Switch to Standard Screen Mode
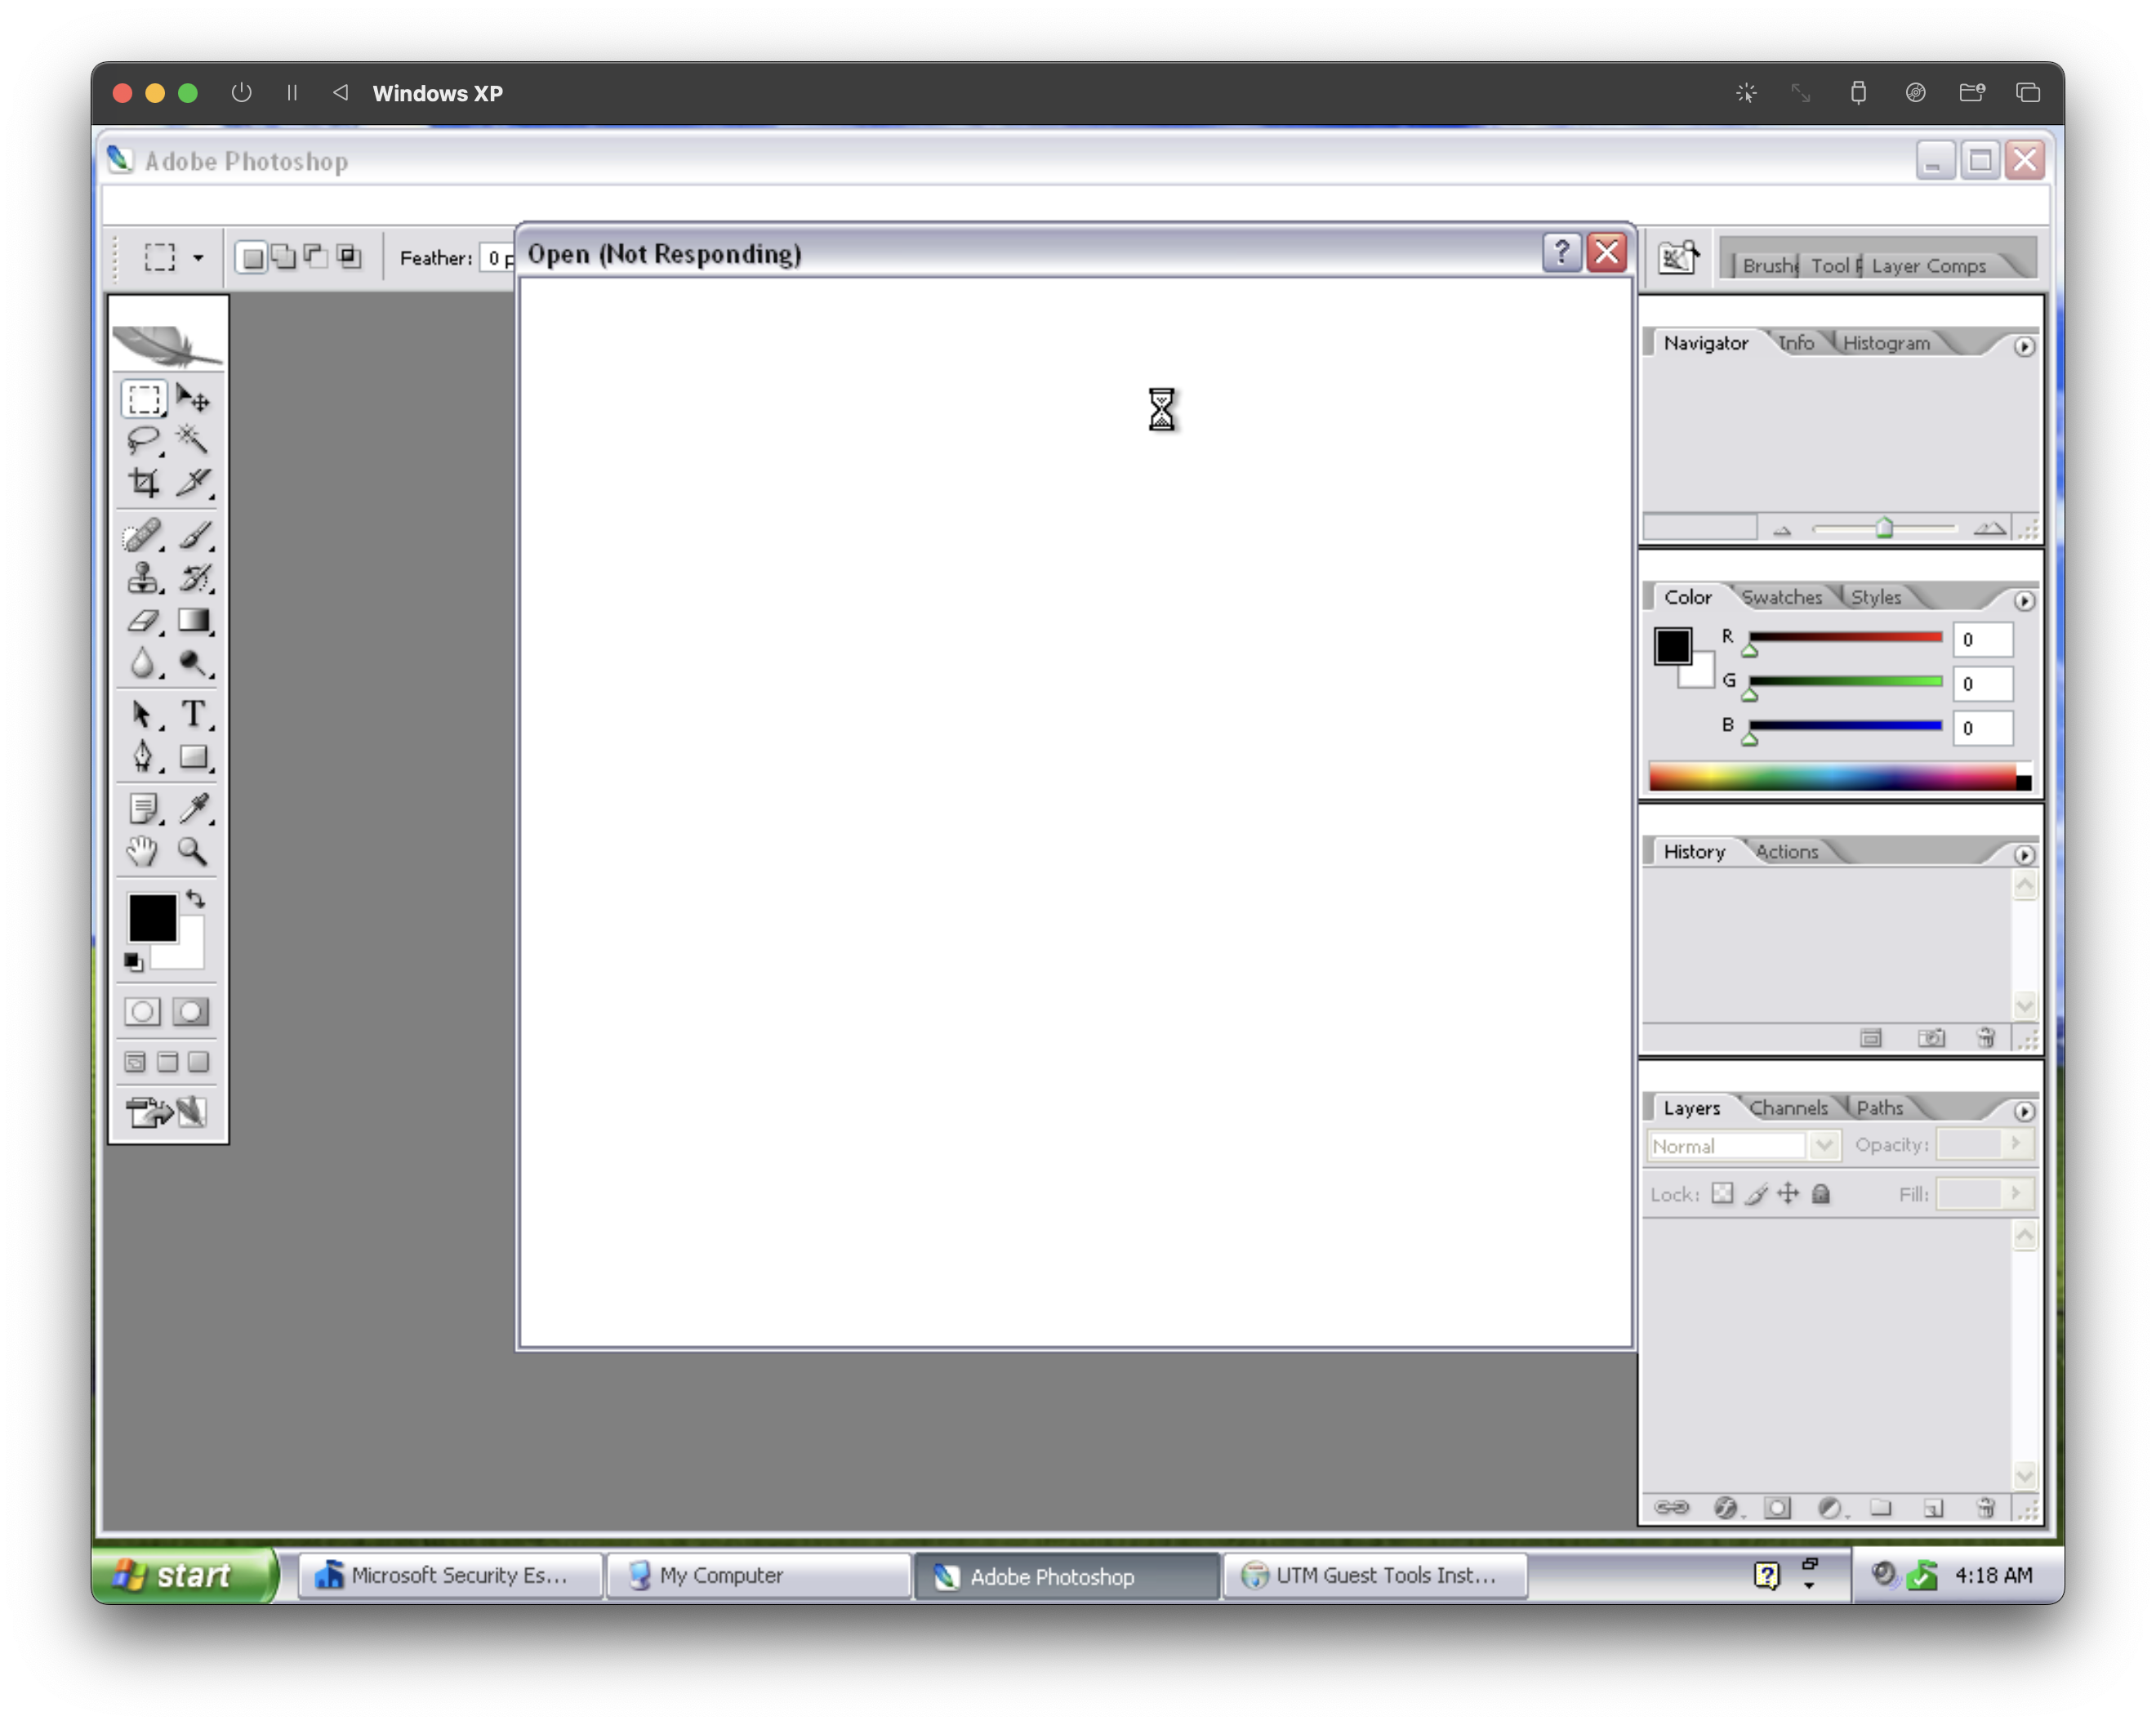The image size is (2156, 1725). 135,1062
